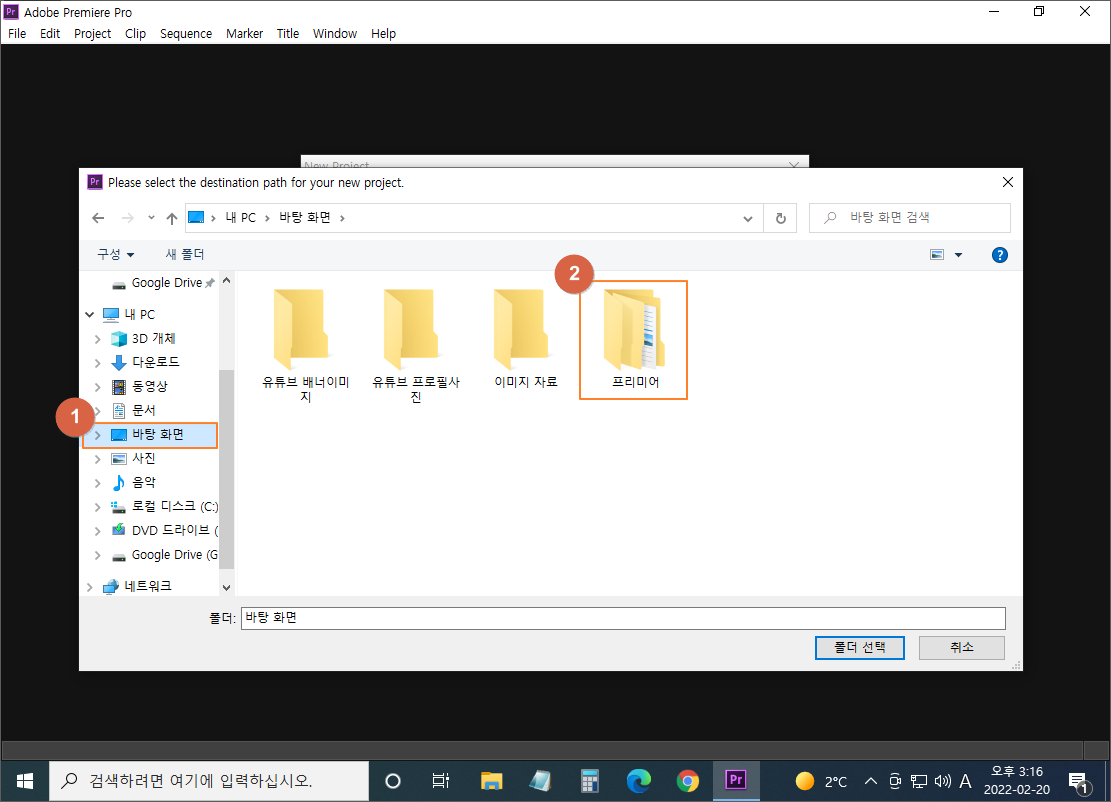Close the destination path dialog

[1008, 183]
